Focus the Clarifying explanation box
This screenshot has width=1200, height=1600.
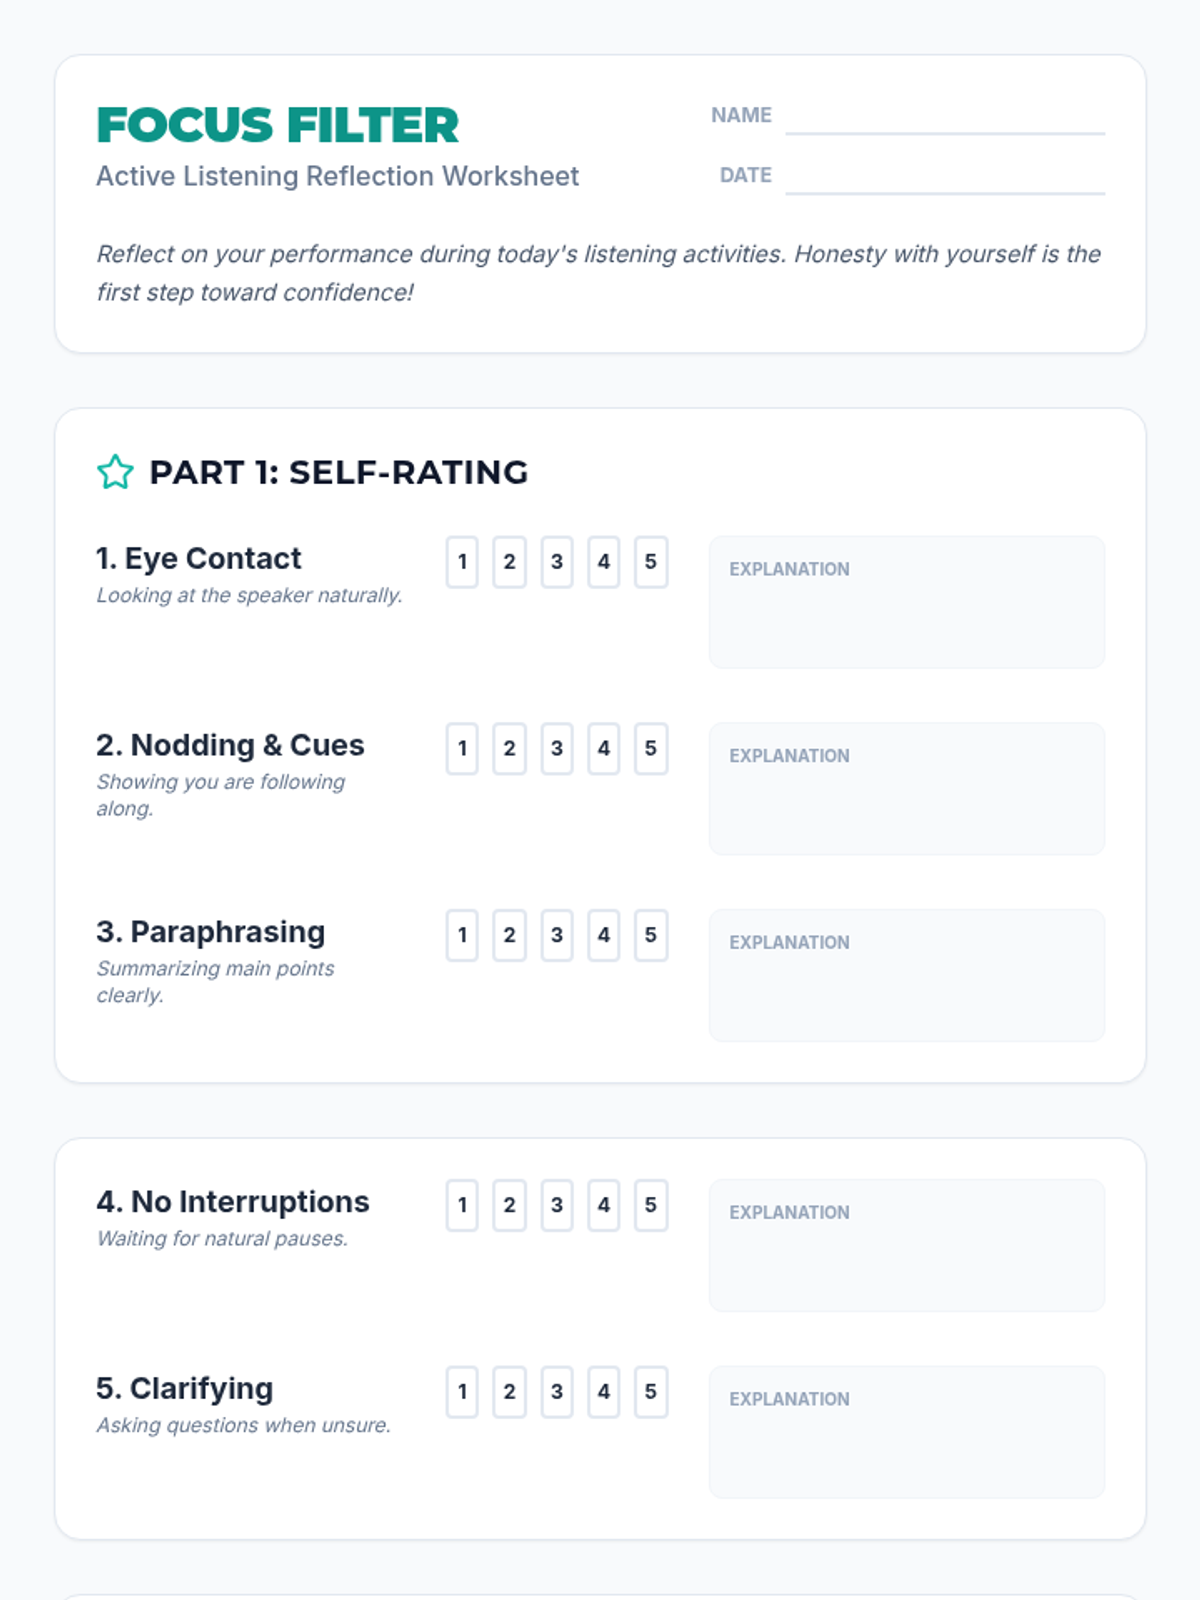(907, 1433)
